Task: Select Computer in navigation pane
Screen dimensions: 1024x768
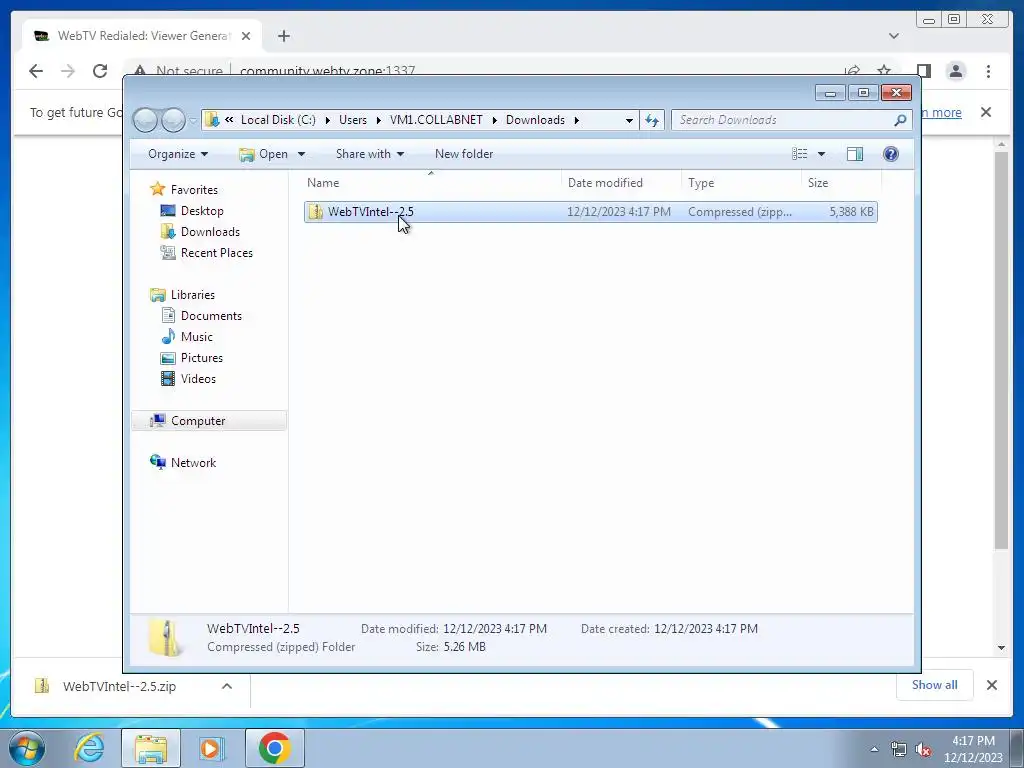Action: point(209,421)
